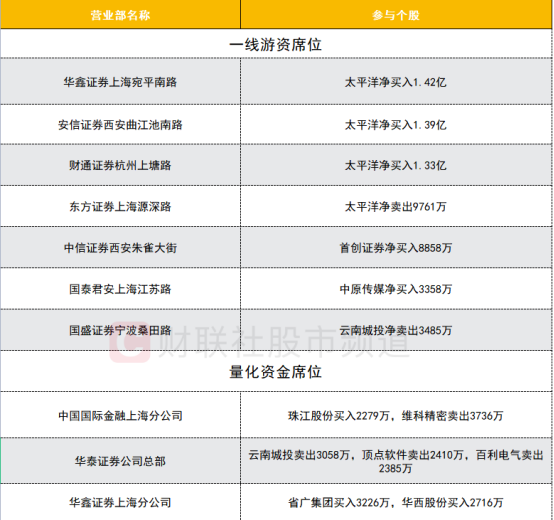Image resolution: width=554 pixels, height=520 pixels.
Task: Select the 一线游资席位 section title
Action: 276,45
